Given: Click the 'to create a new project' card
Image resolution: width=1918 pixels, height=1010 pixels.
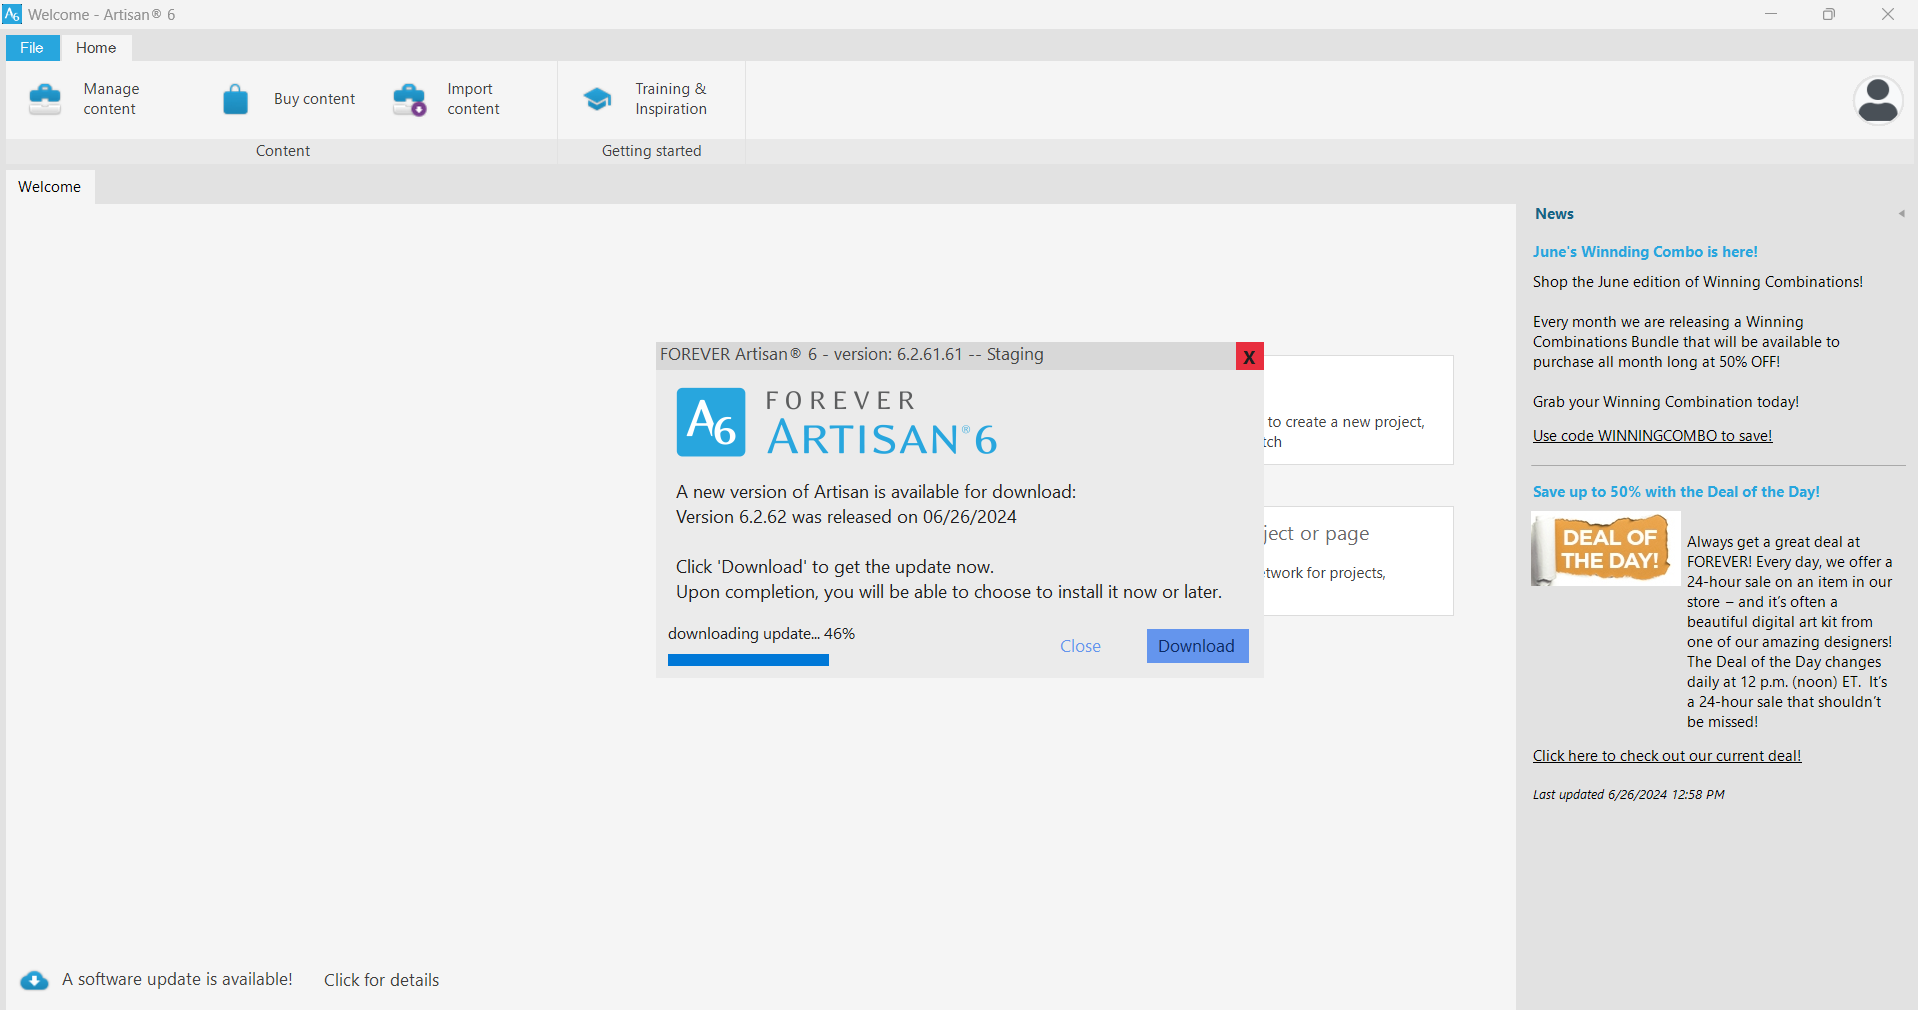Looking at the screenshot, I should [x=1358, y=410].
